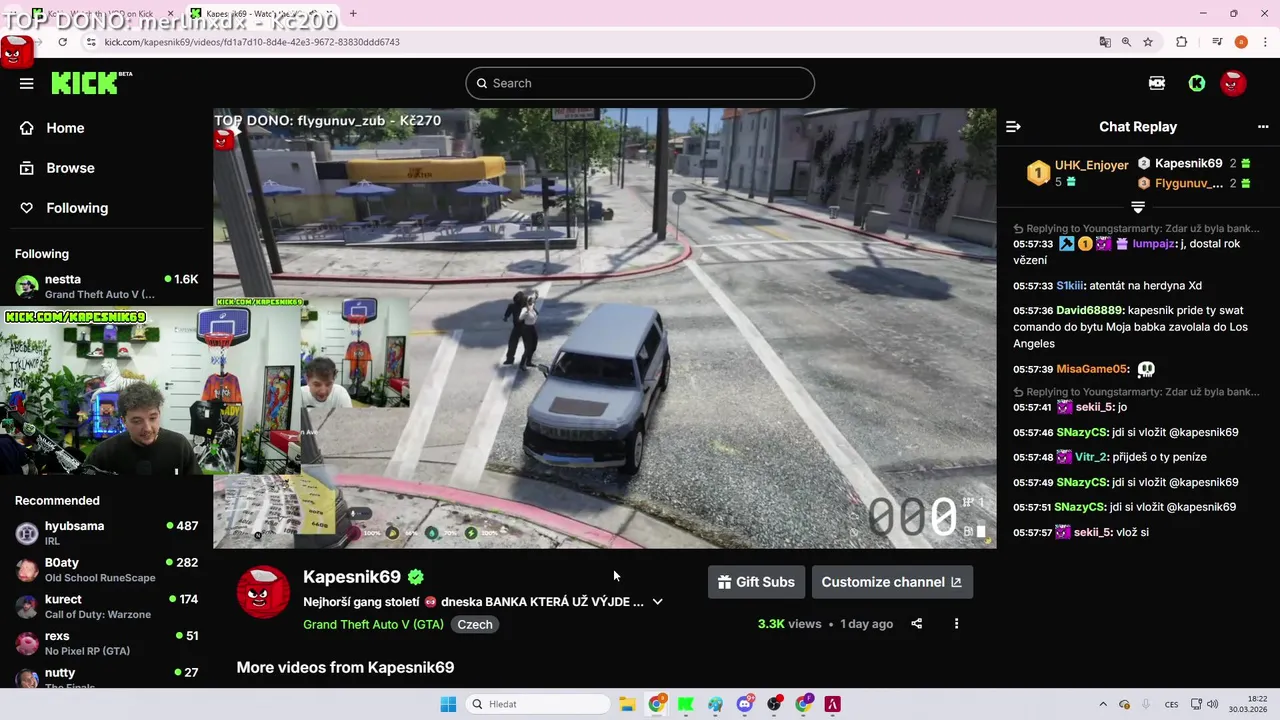Share this video

click(916, 624)
